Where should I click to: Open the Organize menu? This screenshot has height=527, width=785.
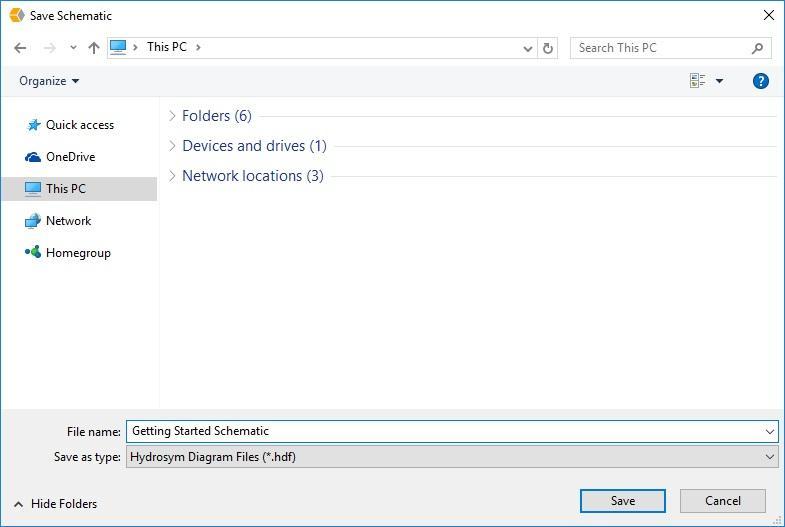(49, 81)
